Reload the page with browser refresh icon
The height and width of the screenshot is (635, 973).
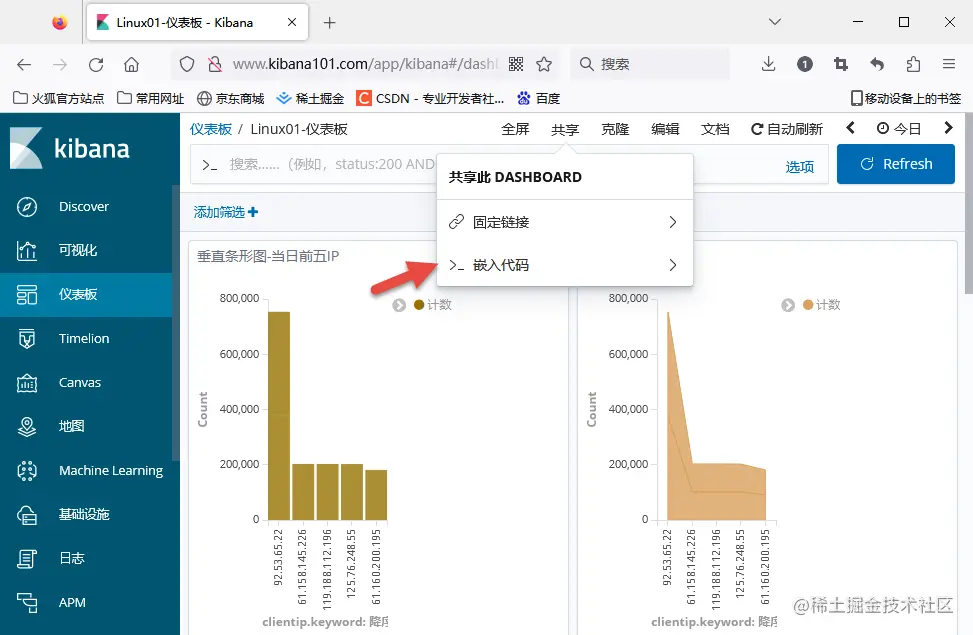point(96,64)
